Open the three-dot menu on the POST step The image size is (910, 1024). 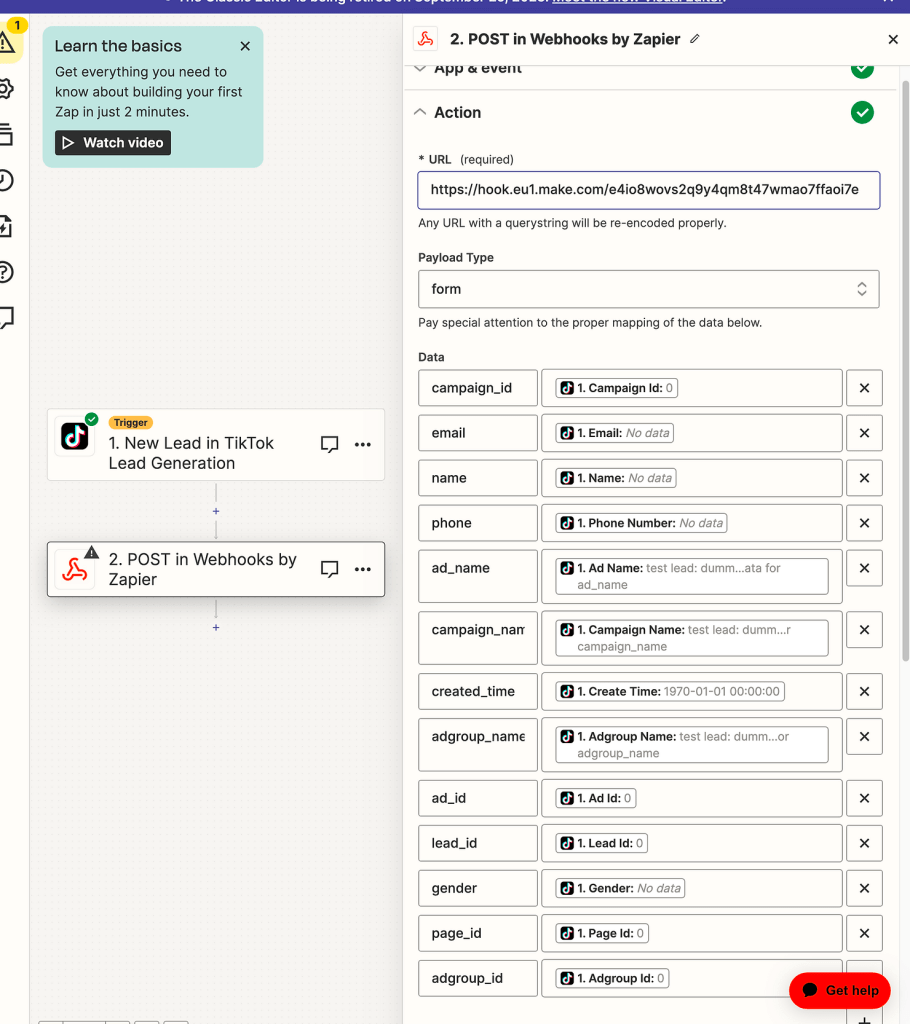pyautogui.click(x=363, y=569)
